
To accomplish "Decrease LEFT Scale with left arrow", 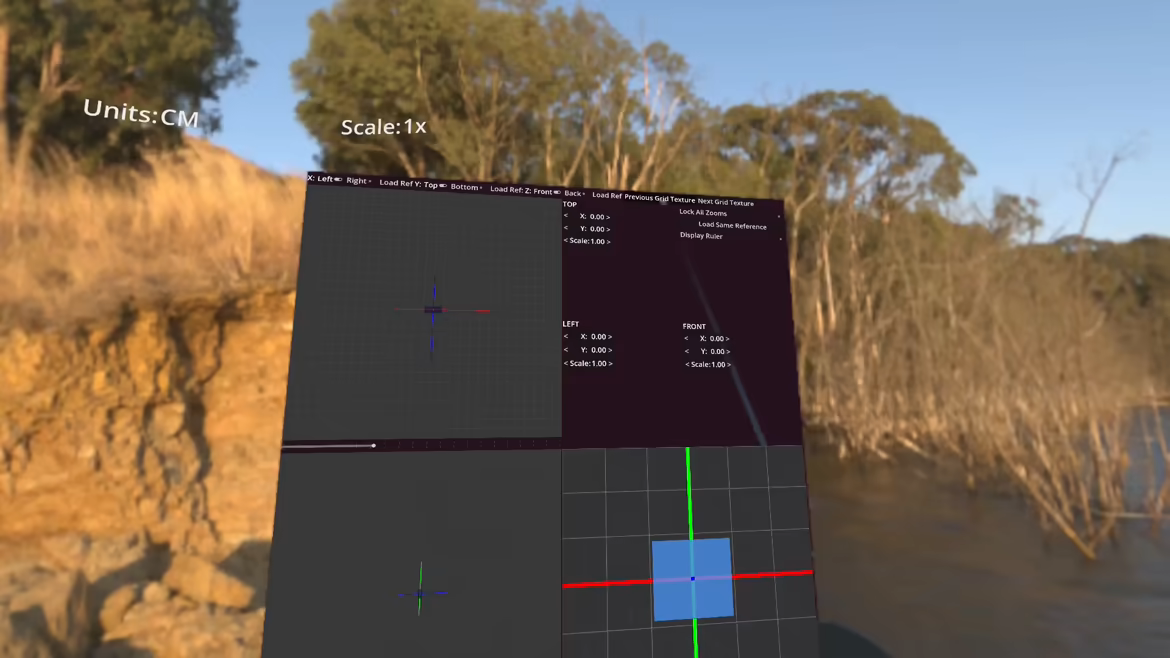I will point(566,363).
